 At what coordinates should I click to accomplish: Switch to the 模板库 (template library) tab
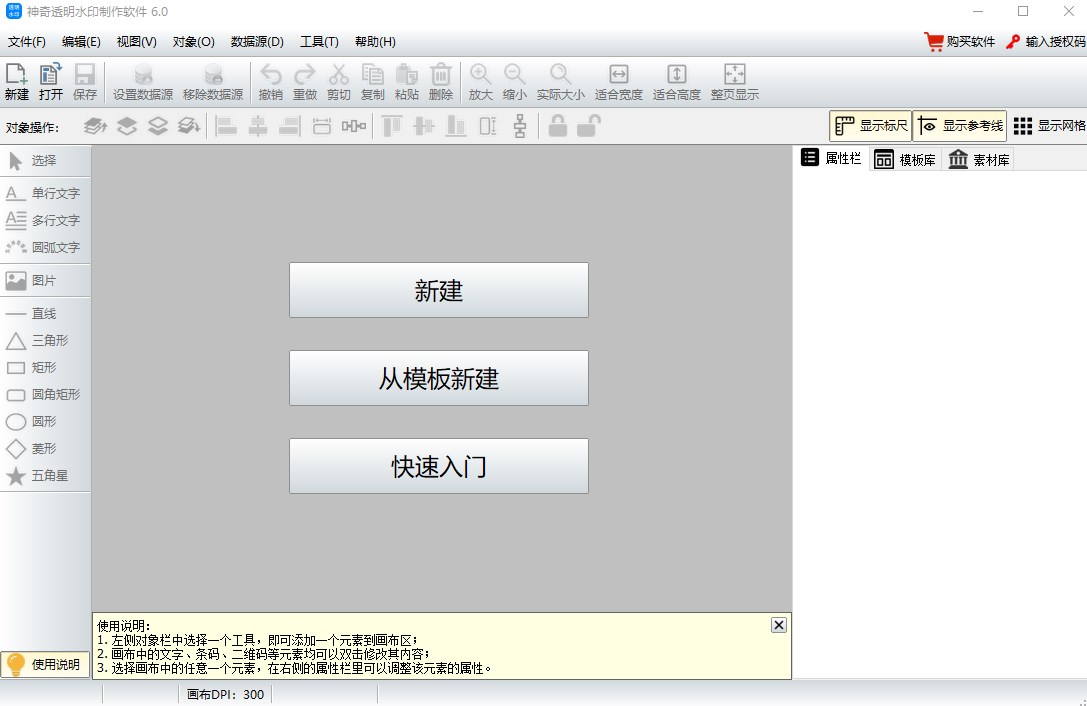point(903,158)
